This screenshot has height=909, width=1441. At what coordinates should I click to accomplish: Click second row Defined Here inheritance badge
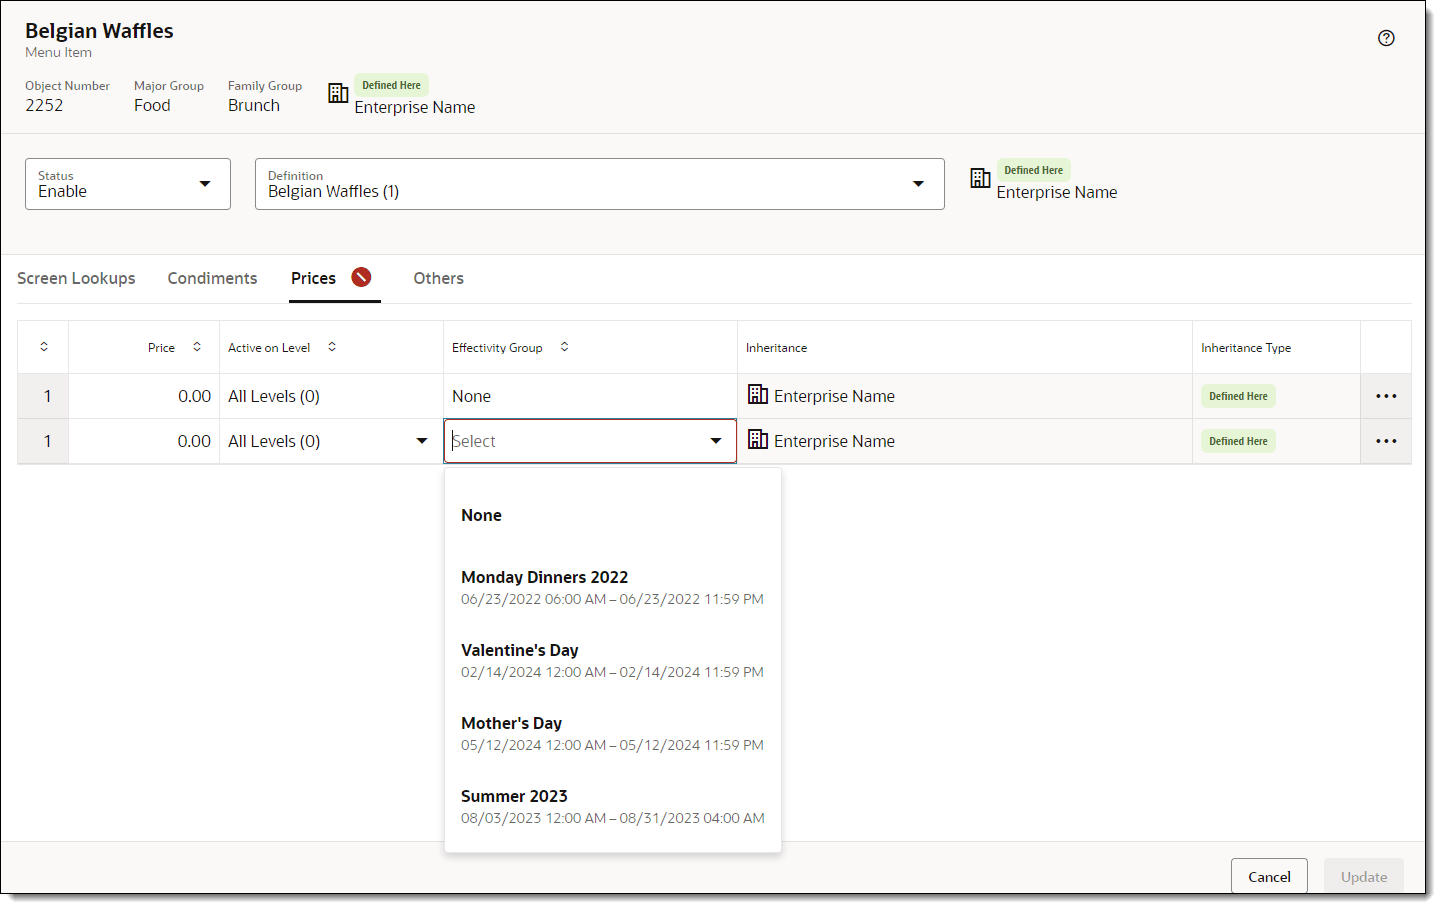pos(1238,441)
